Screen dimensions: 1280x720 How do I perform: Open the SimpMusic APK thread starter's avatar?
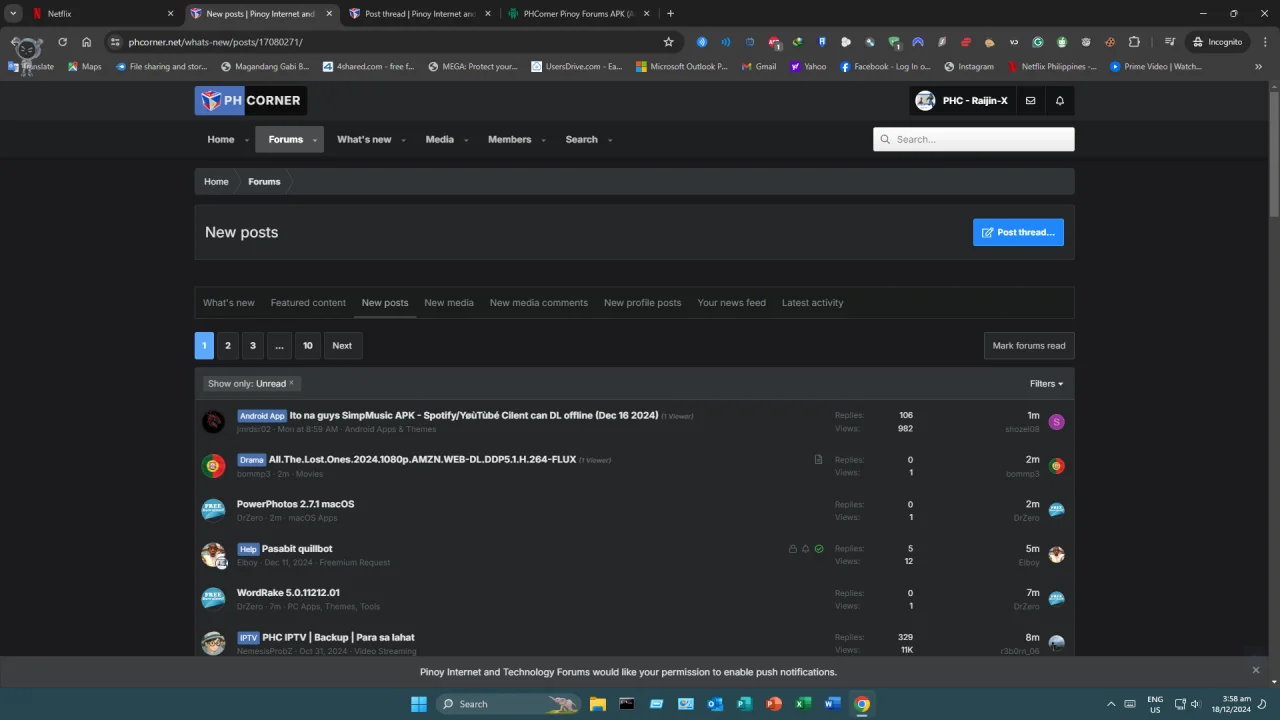point(214,422)
